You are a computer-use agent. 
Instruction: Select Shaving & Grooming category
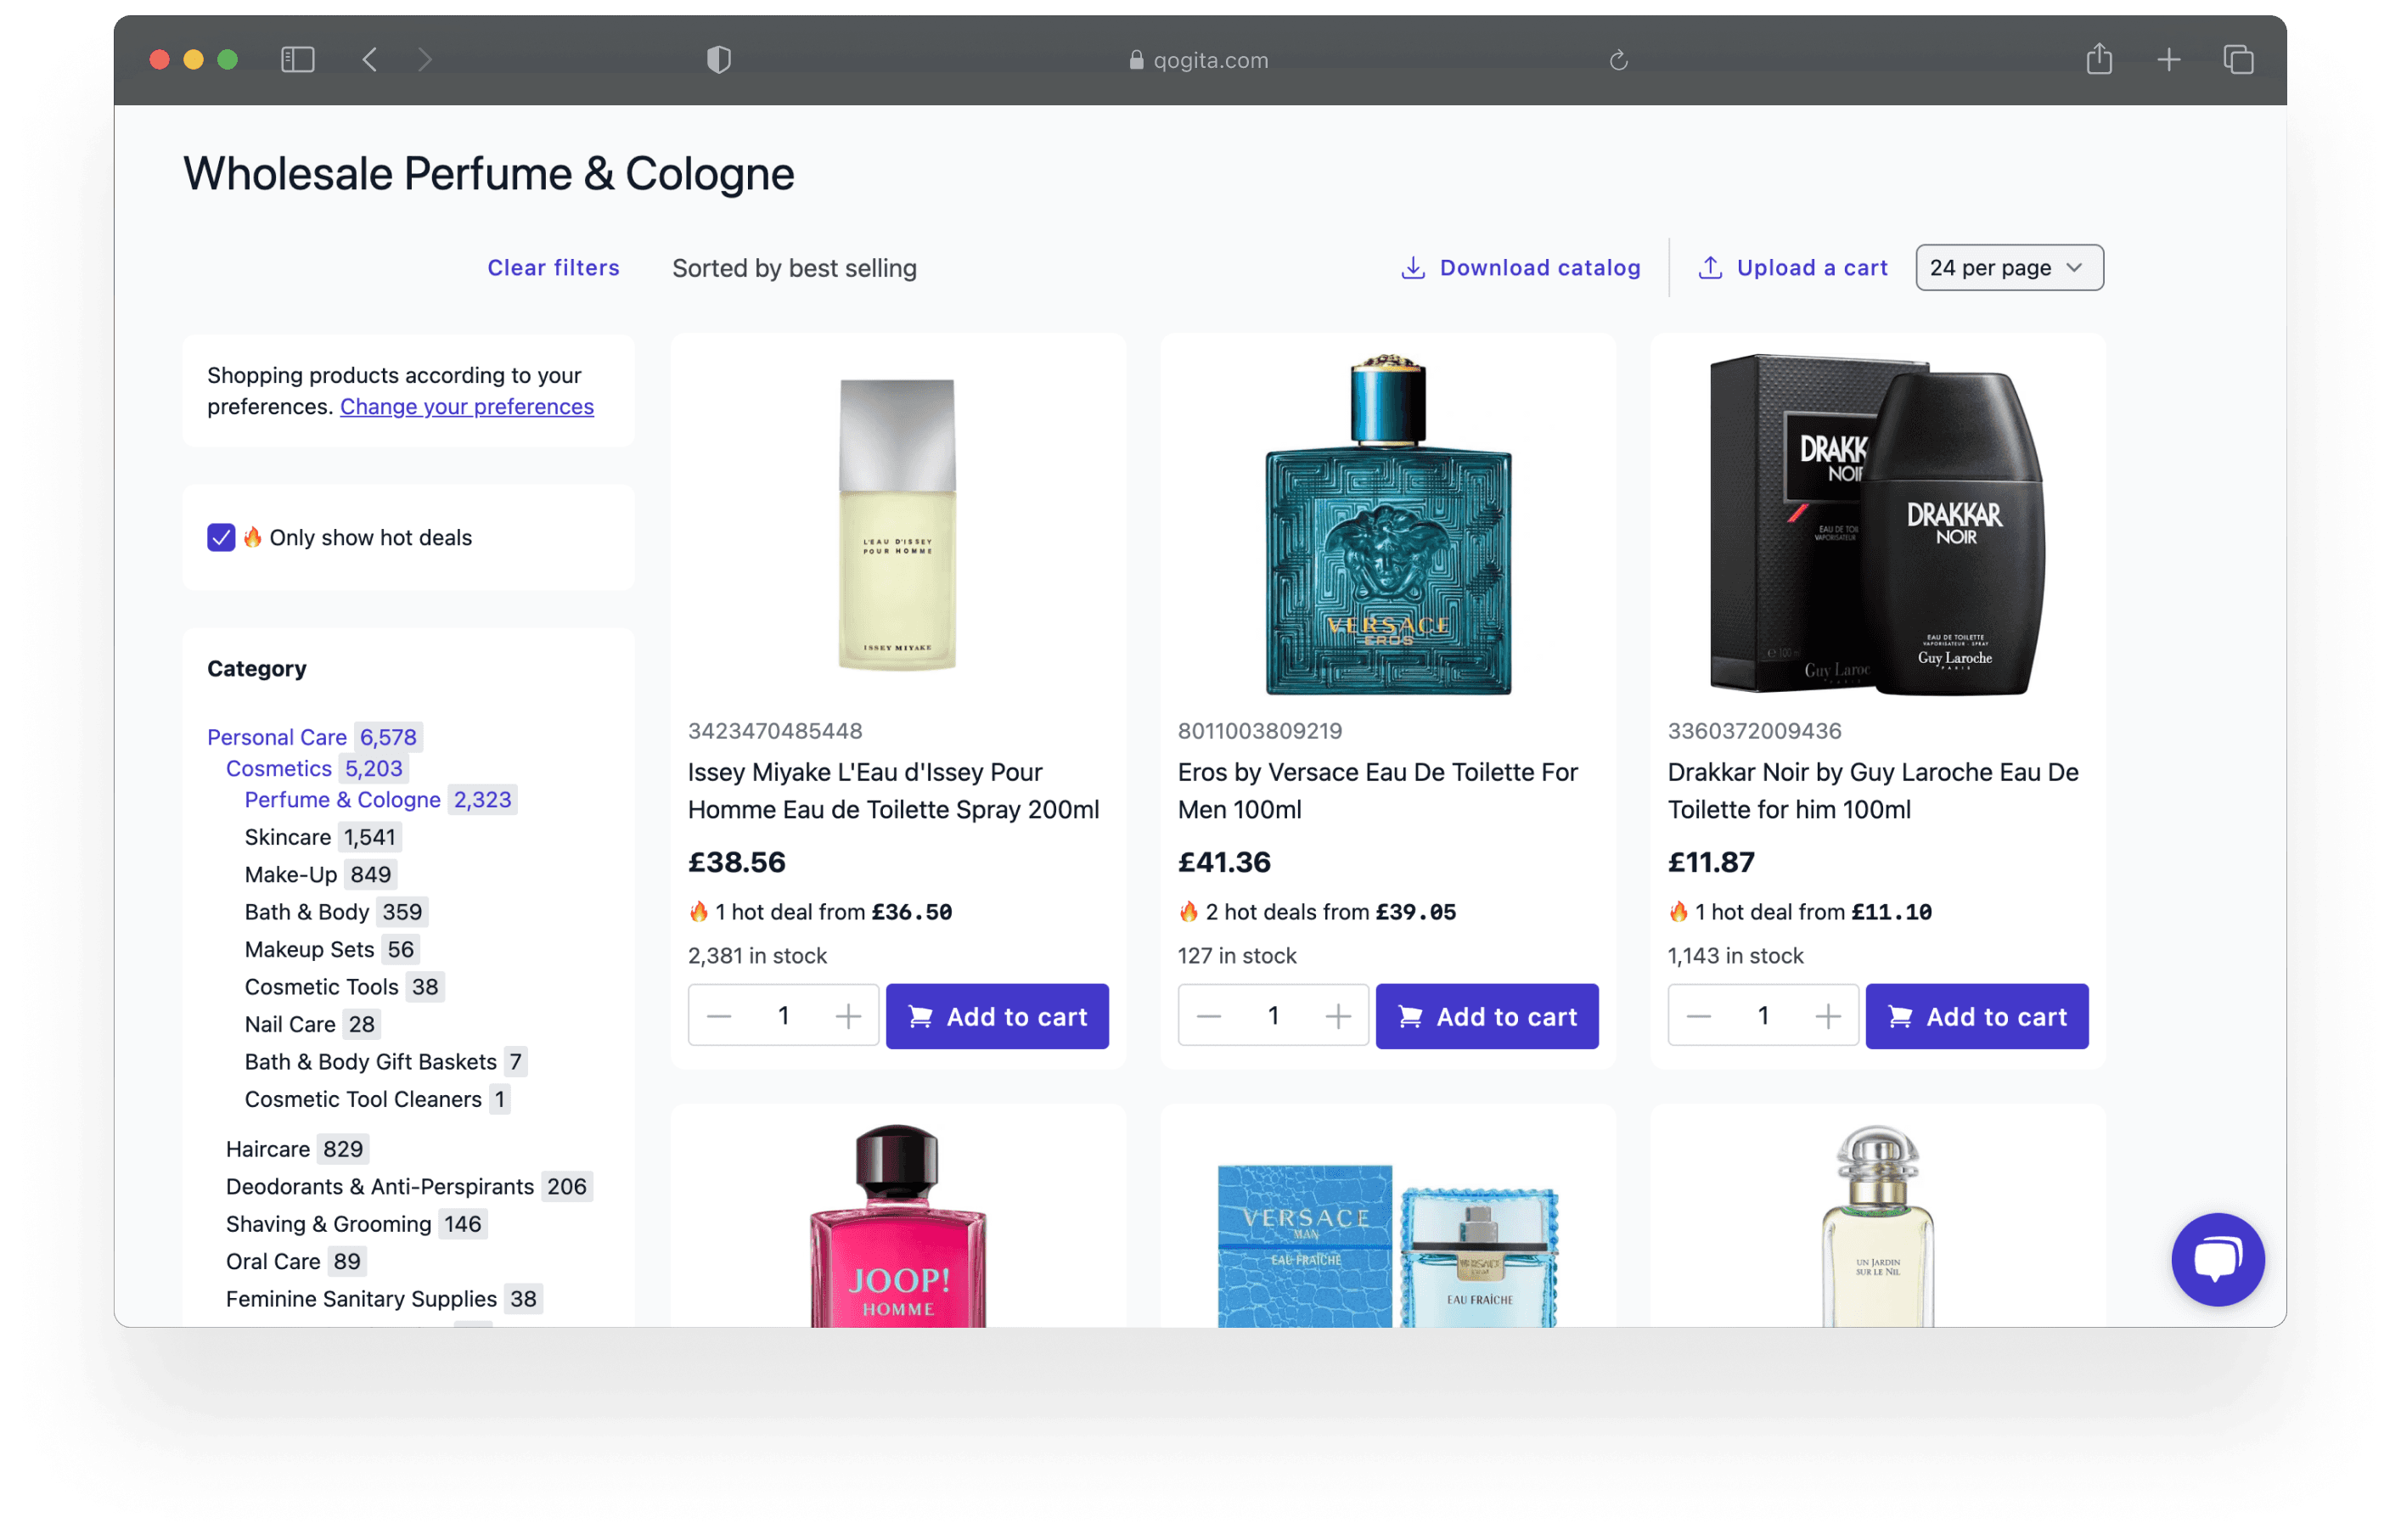329,1224
